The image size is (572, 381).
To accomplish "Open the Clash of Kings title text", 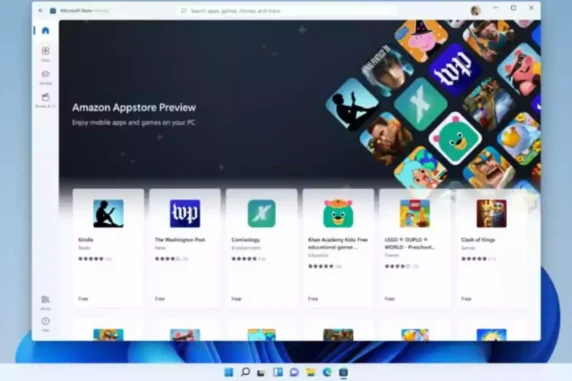I will 478,240.
